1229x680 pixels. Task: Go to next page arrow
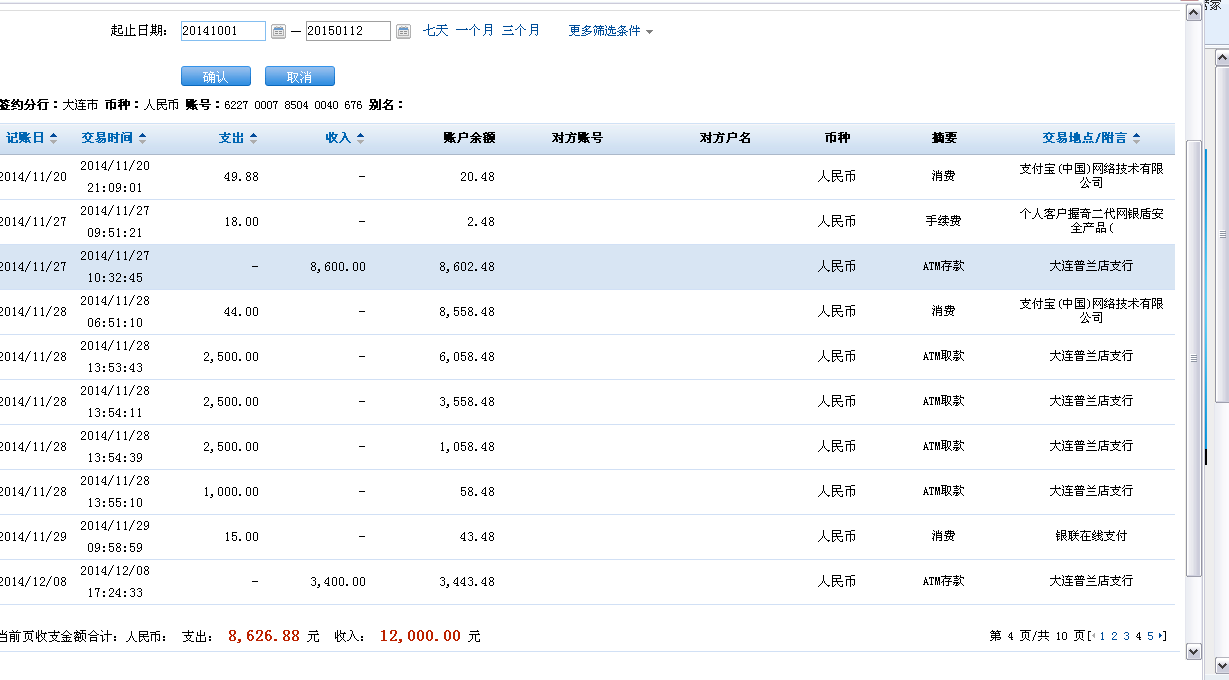point(1162,636)
